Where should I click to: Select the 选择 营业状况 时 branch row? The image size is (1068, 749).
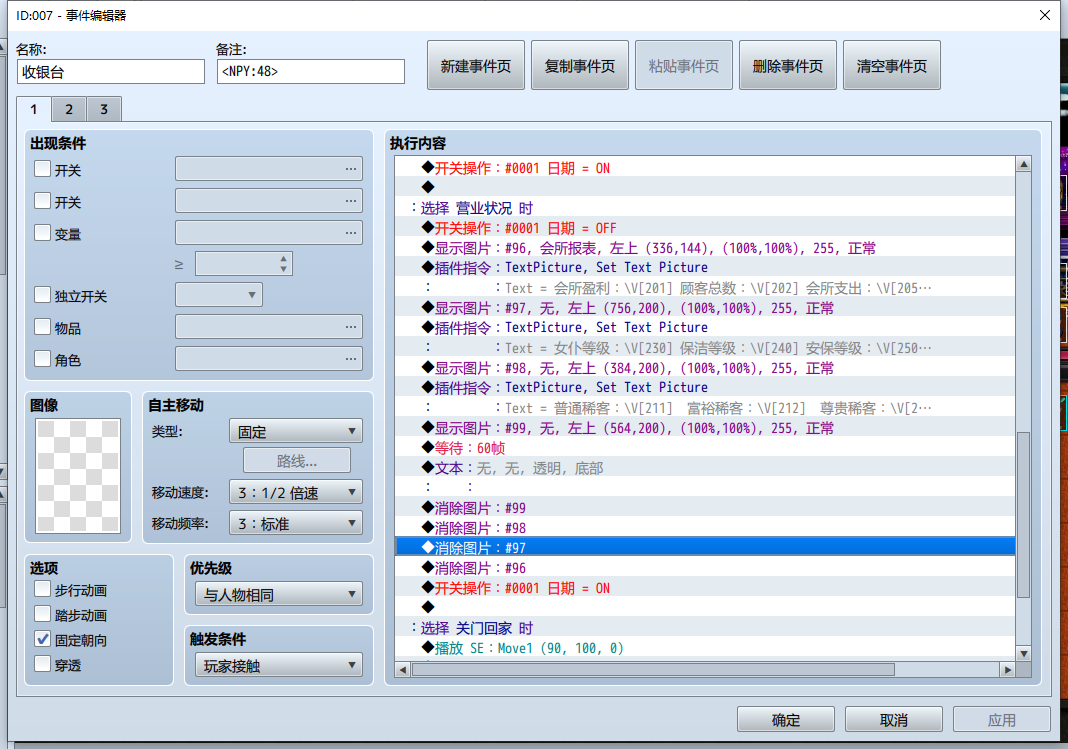pos(705,208)
